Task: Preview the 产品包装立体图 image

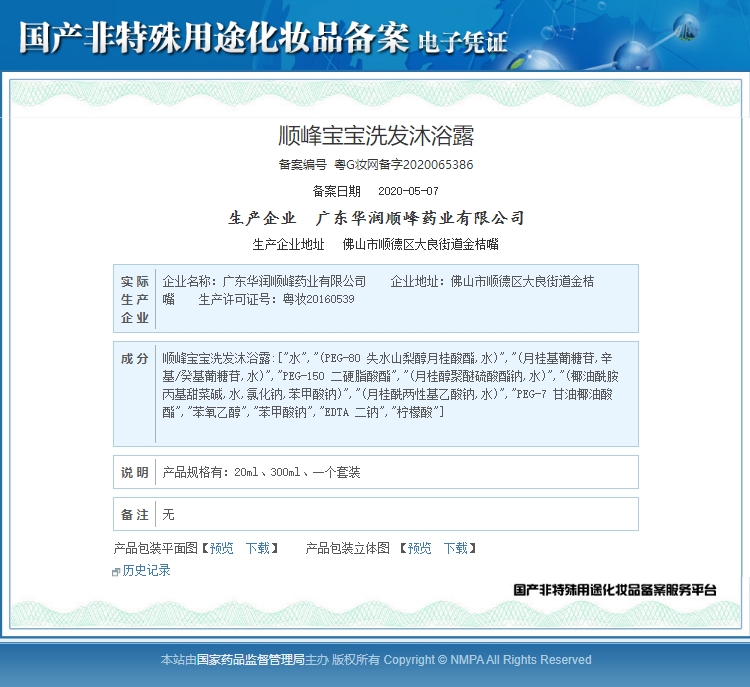Action: click(x=419, y=548)
